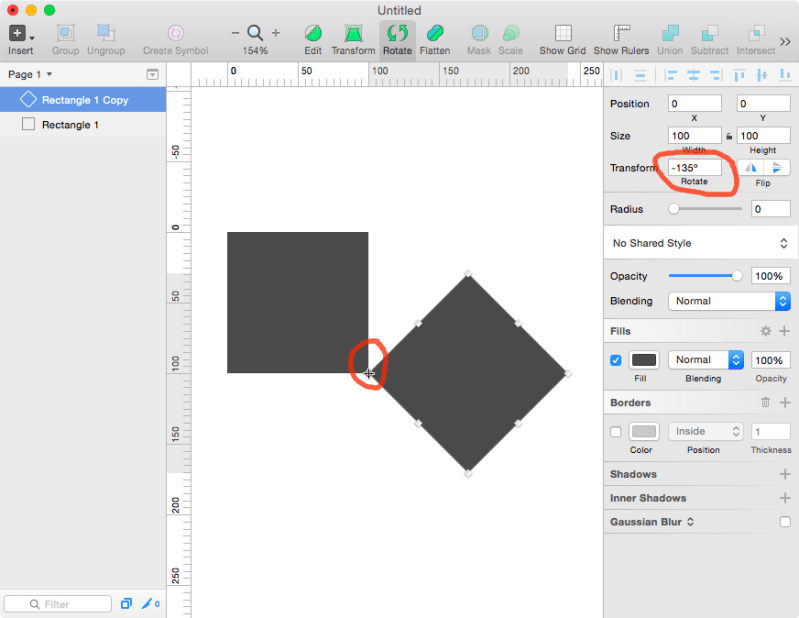Align horizontal centers icon
799x618 pixels.
coord(693,75)
